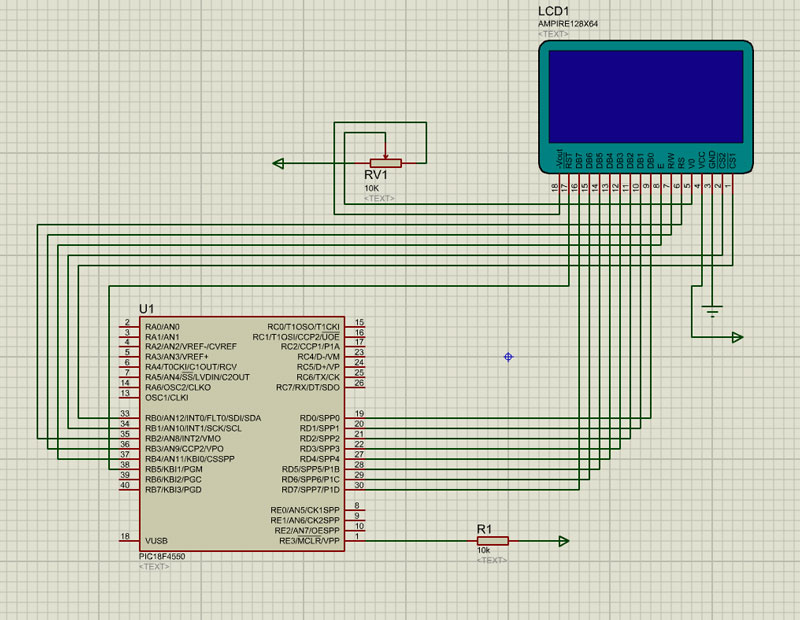Viewport: 800px width, 620px height.
Task: Click pin RE0/AN5/CK1SPP
Action: [x=305, y=510]
